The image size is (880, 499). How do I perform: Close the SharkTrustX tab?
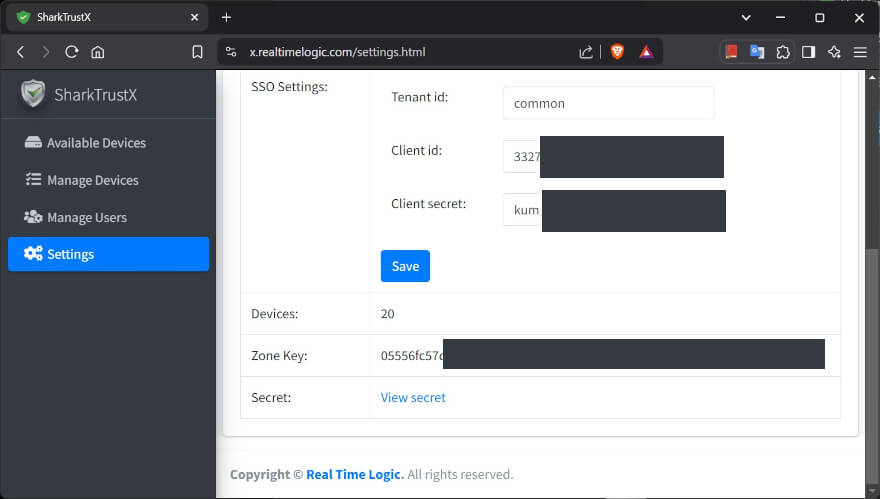[194, 17]
